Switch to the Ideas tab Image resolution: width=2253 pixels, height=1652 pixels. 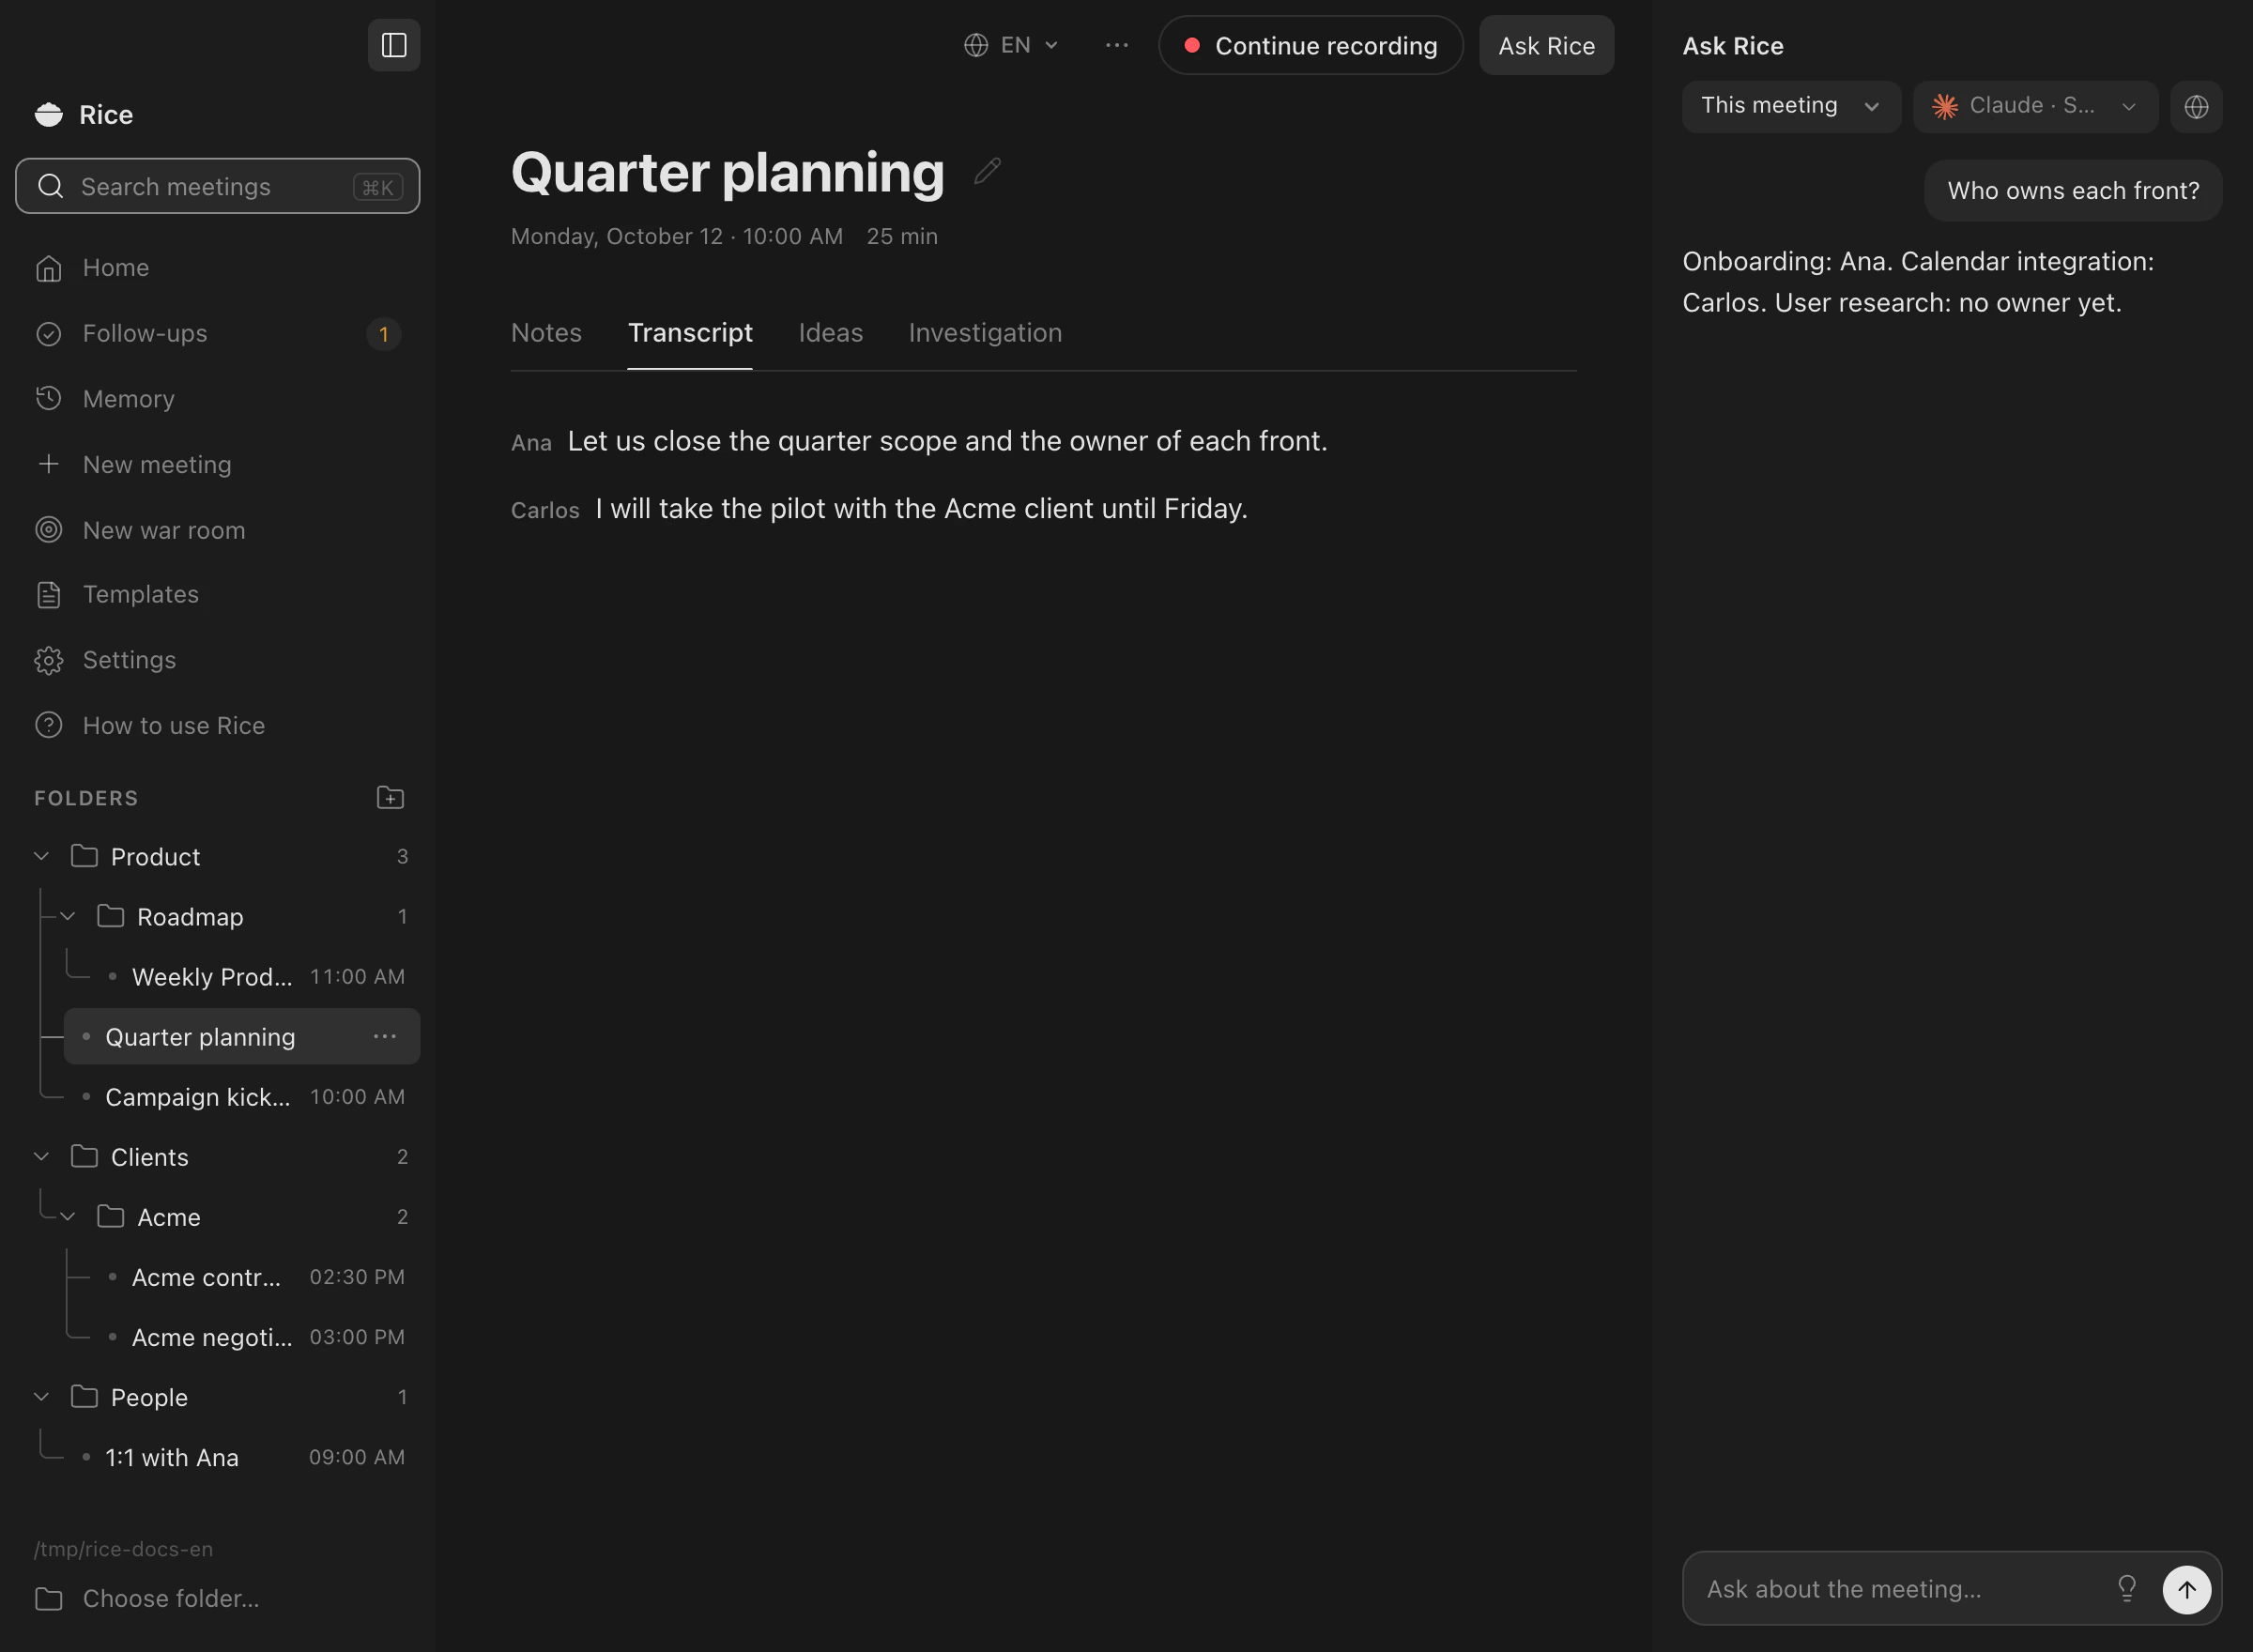830,333
